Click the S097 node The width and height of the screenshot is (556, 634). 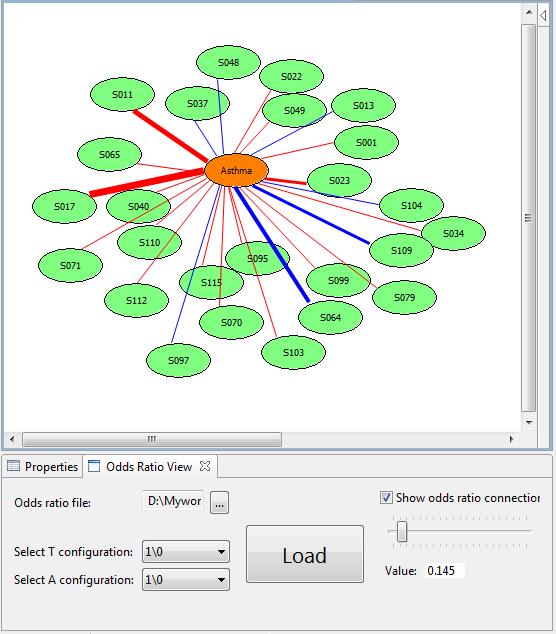pos(178,360)
